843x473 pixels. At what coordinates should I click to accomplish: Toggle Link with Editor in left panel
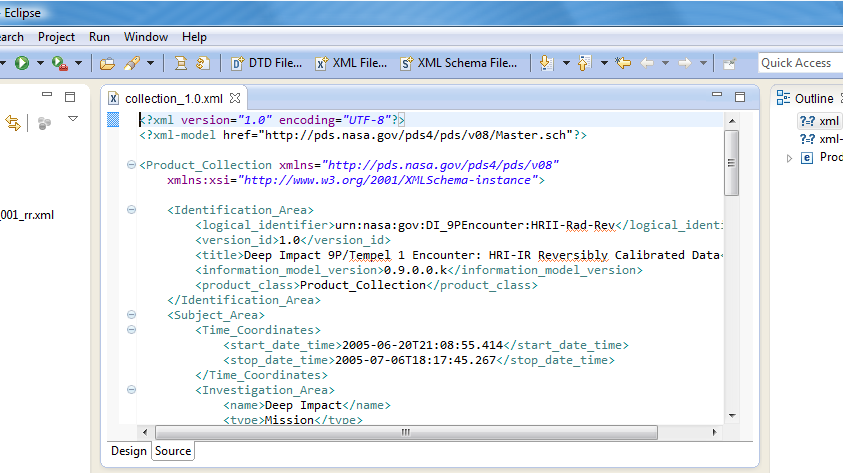pos(13,123)
